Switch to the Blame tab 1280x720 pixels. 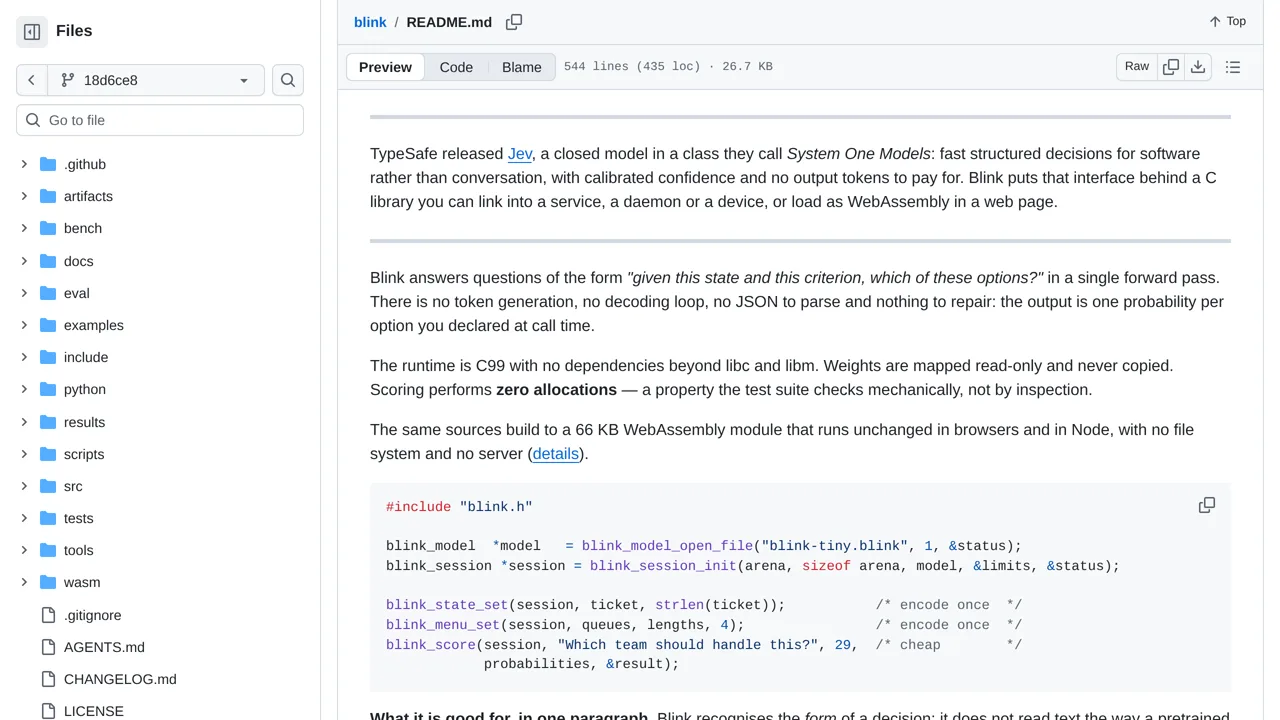tap(522, 67)
